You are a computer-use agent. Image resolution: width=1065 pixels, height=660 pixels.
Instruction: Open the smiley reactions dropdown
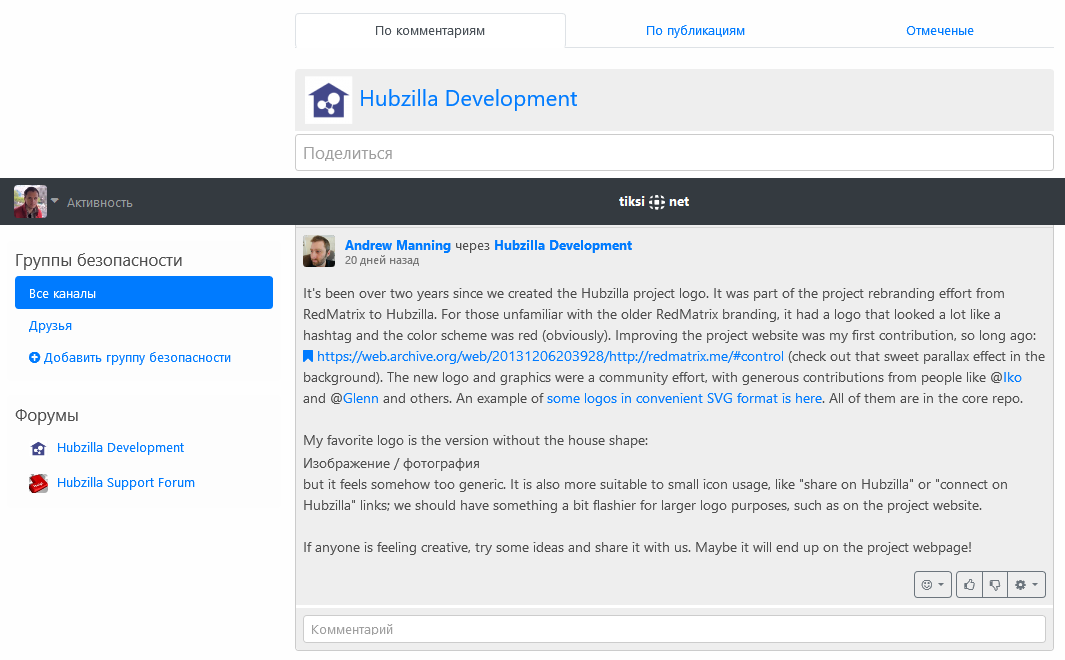pyautogui.click(x=932, y=585)
